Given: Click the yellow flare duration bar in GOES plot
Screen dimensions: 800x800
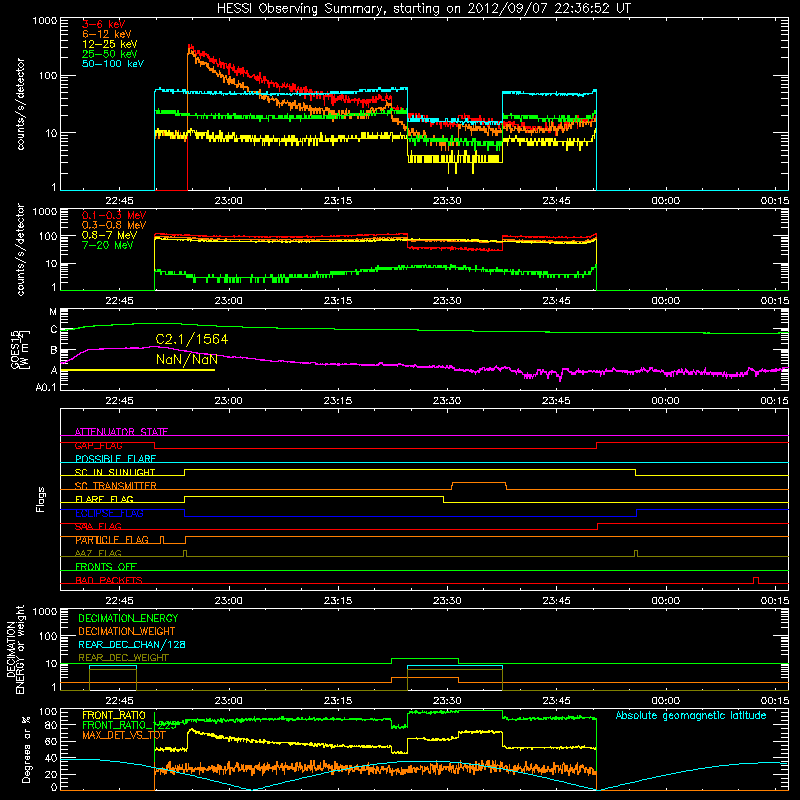Looking at the screenshot, I should 138,370.
